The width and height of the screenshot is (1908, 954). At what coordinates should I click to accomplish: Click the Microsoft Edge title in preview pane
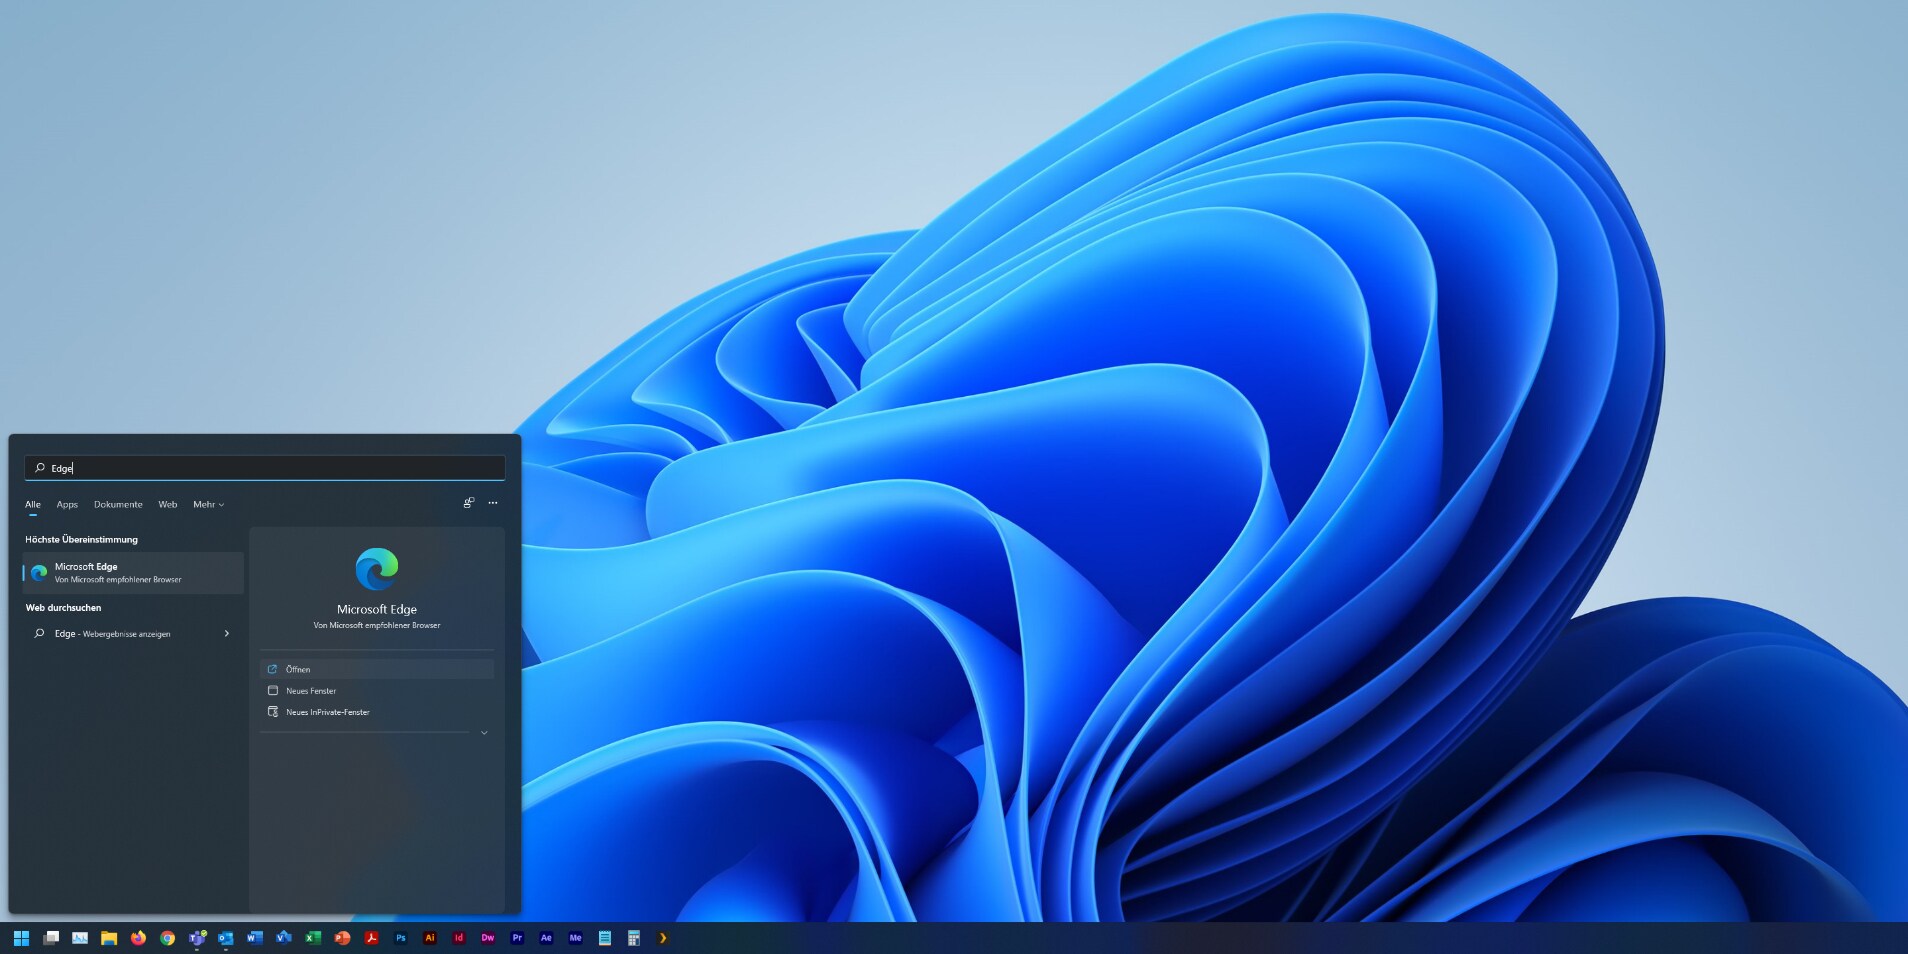tap(377, 609)
